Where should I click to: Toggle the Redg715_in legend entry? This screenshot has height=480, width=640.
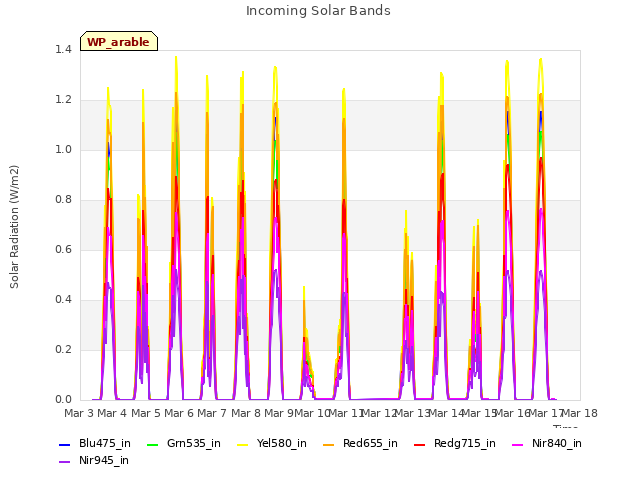(454, 444)
